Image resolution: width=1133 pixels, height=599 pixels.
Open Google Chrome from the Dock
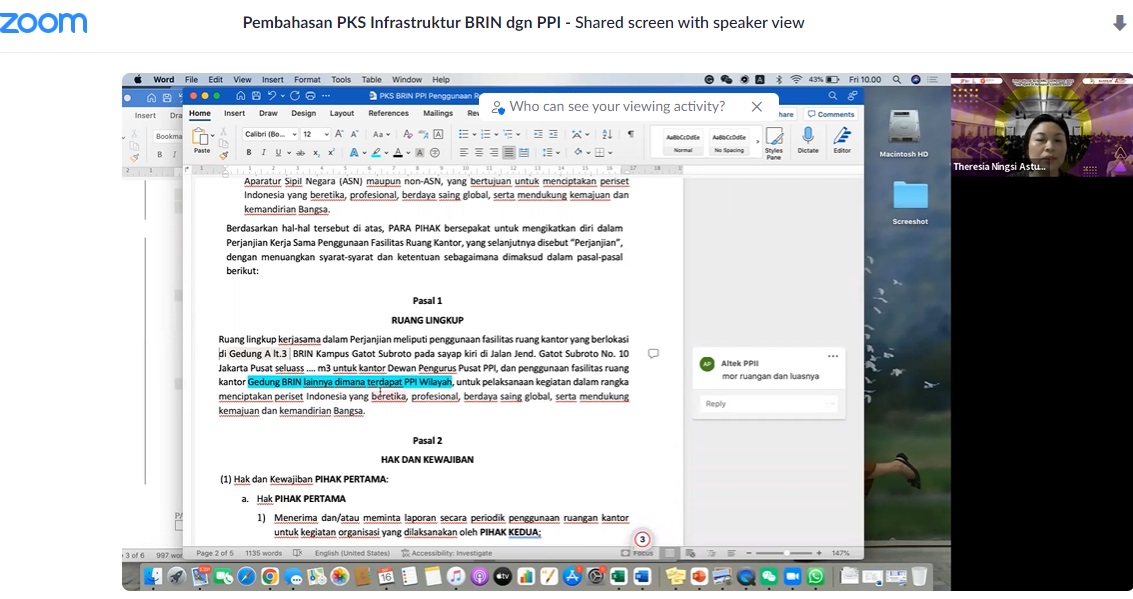[x=270, y=577]
